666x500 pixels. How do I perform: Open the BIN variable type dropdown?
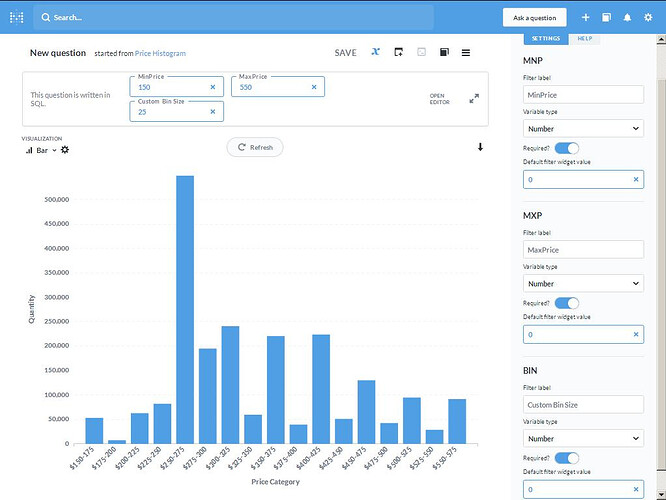pyautogui.click(x=583, y=438)
